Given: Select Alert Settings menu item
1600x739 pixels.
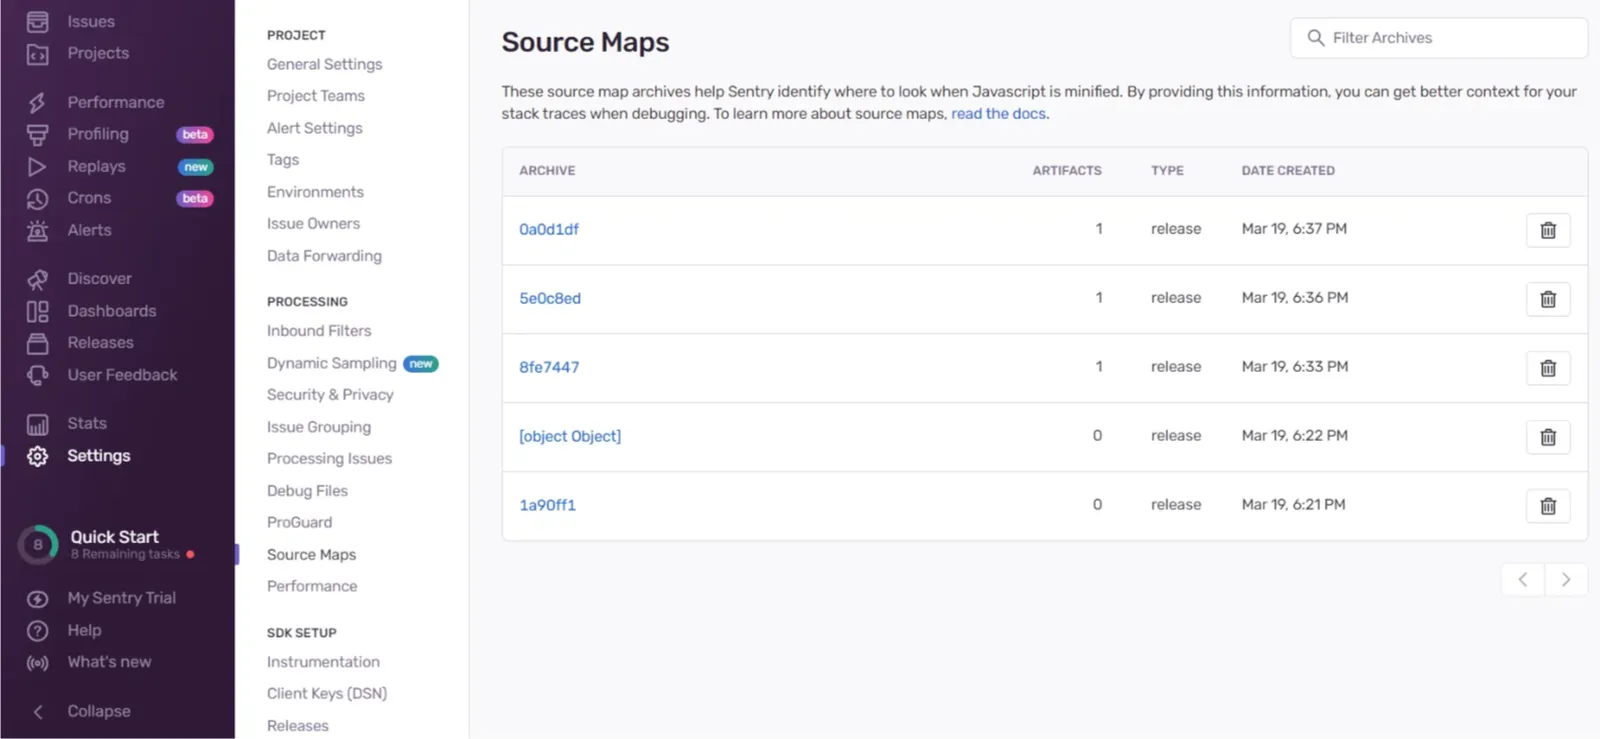Looking at the screenshot, I should click(314, 128).
